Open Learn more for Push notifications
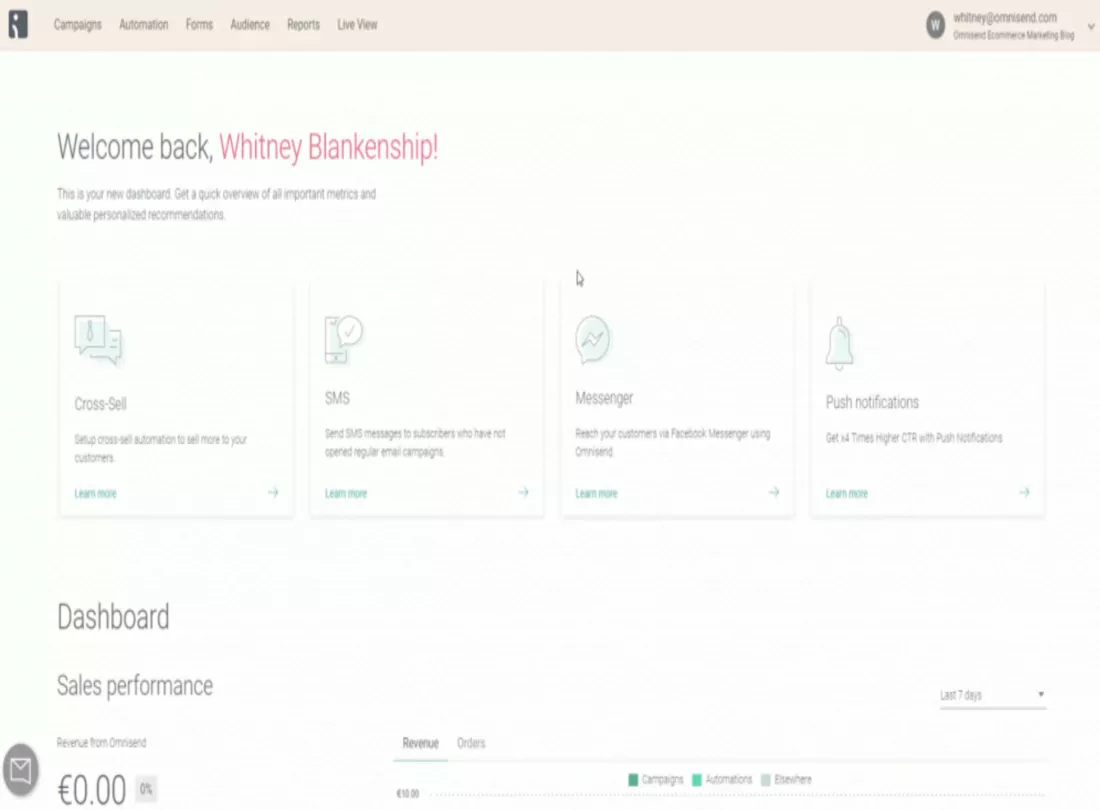The image size is (1100, 810). click(x=847, y=493)
